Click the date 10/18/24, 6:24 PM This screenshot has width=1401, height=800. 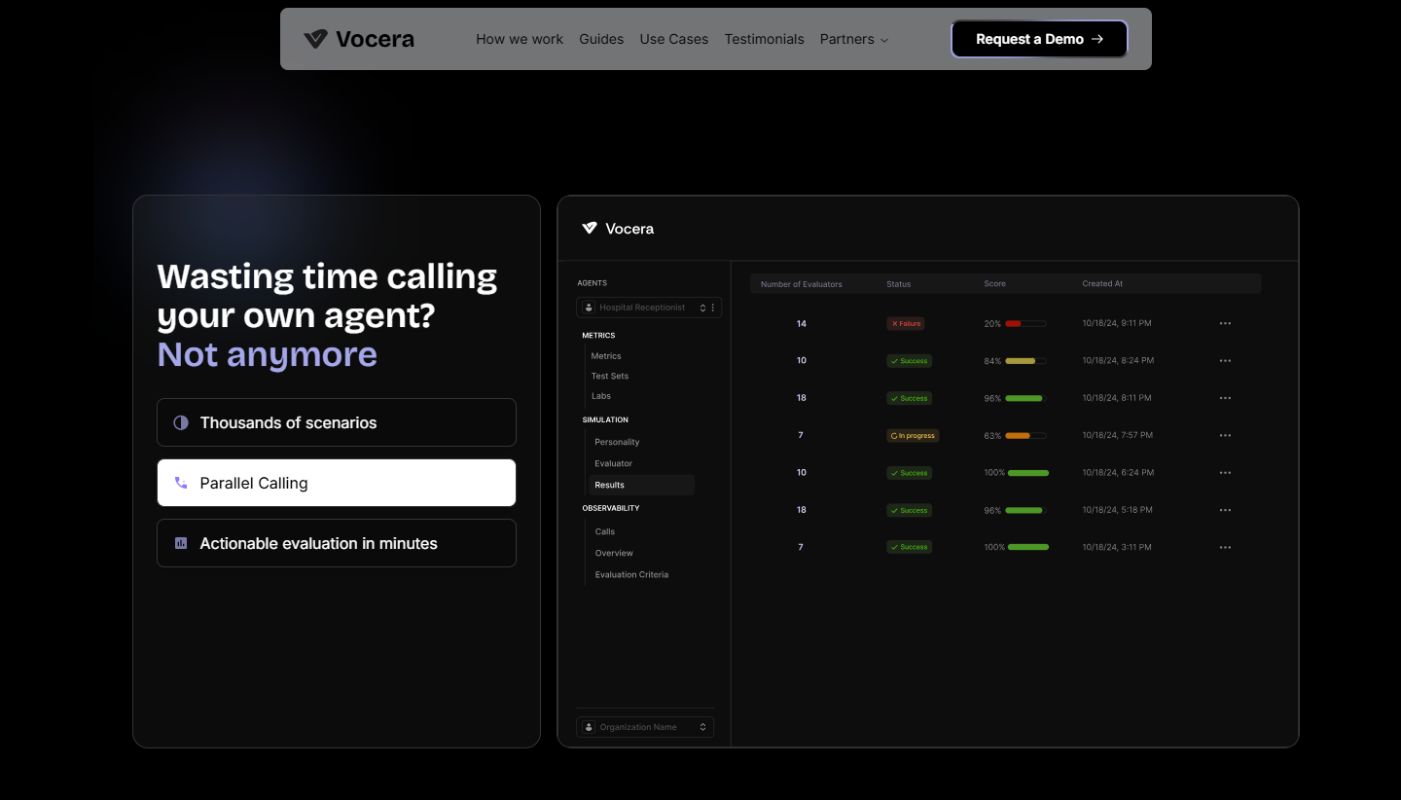point(1118,473)
